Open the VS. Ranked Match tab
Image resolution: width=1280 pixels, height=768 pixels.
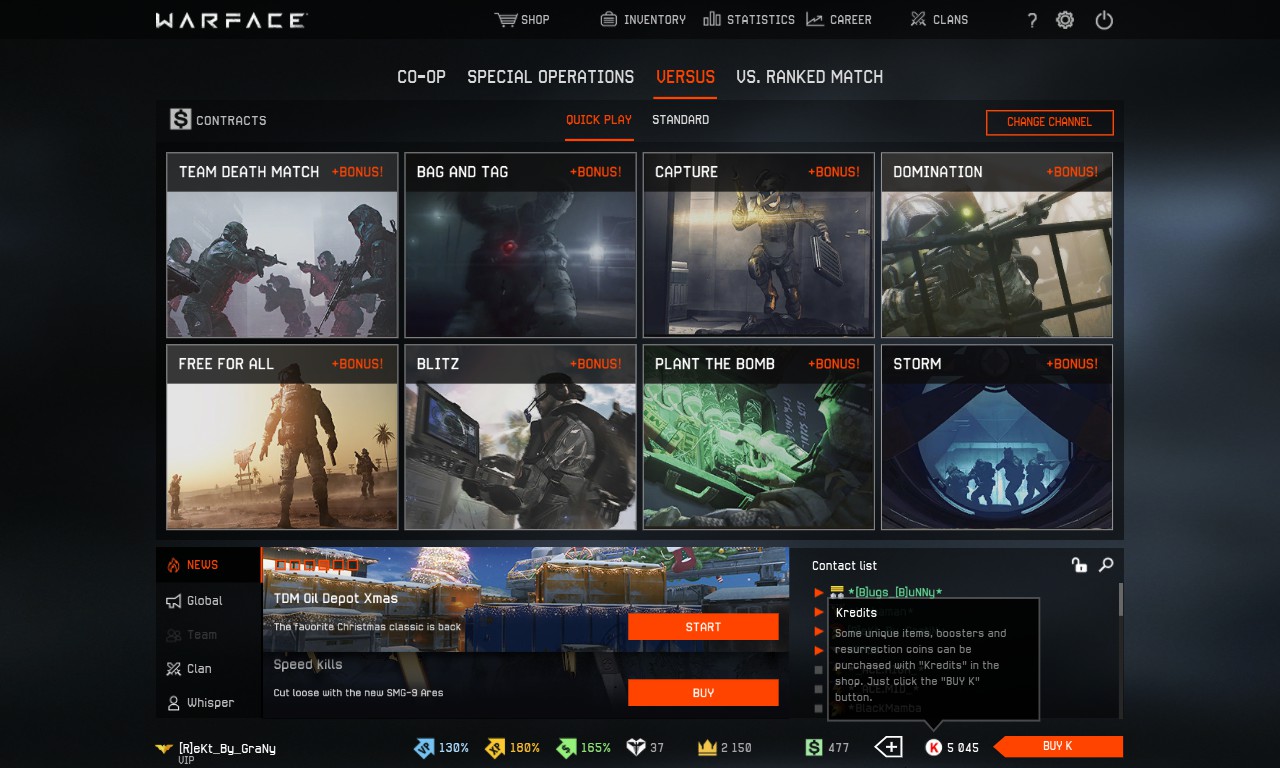(x=810, y=77)
